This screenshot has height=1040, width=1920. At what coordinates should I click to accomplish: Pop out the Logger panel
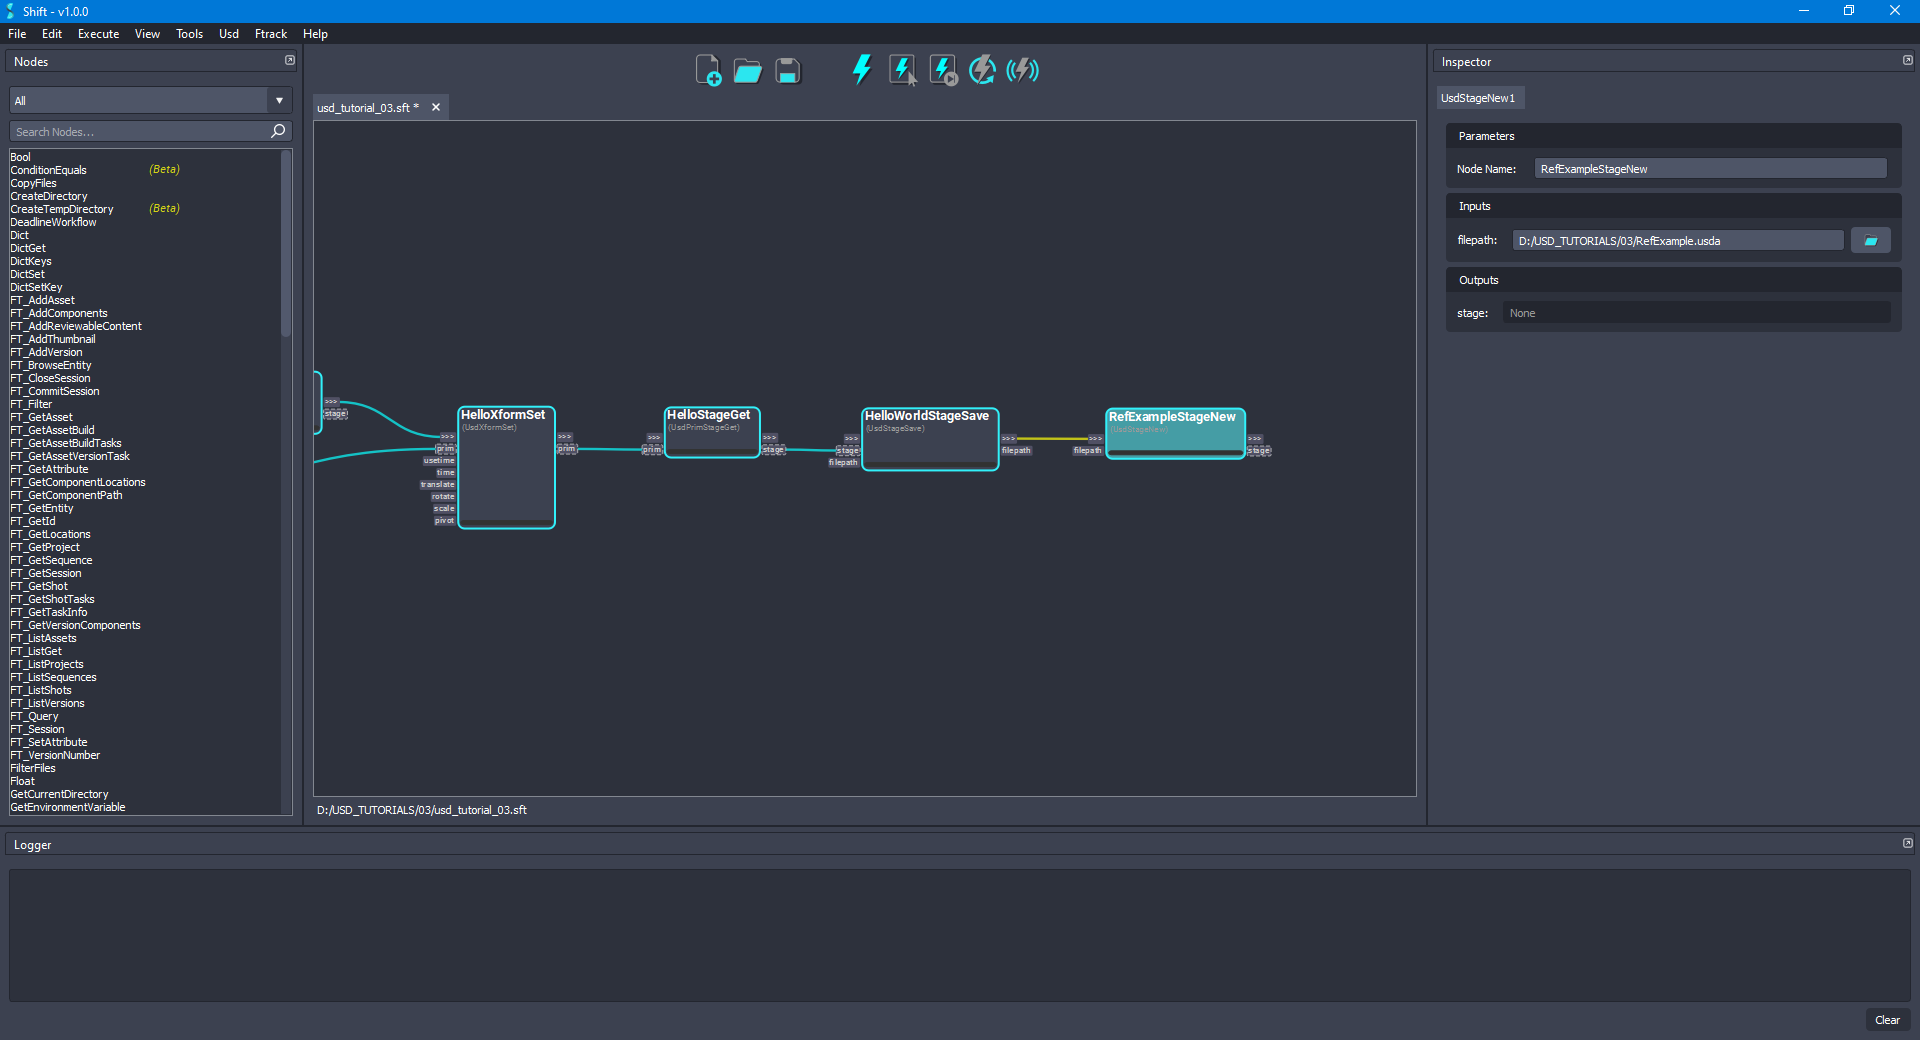click(1906, 843)
